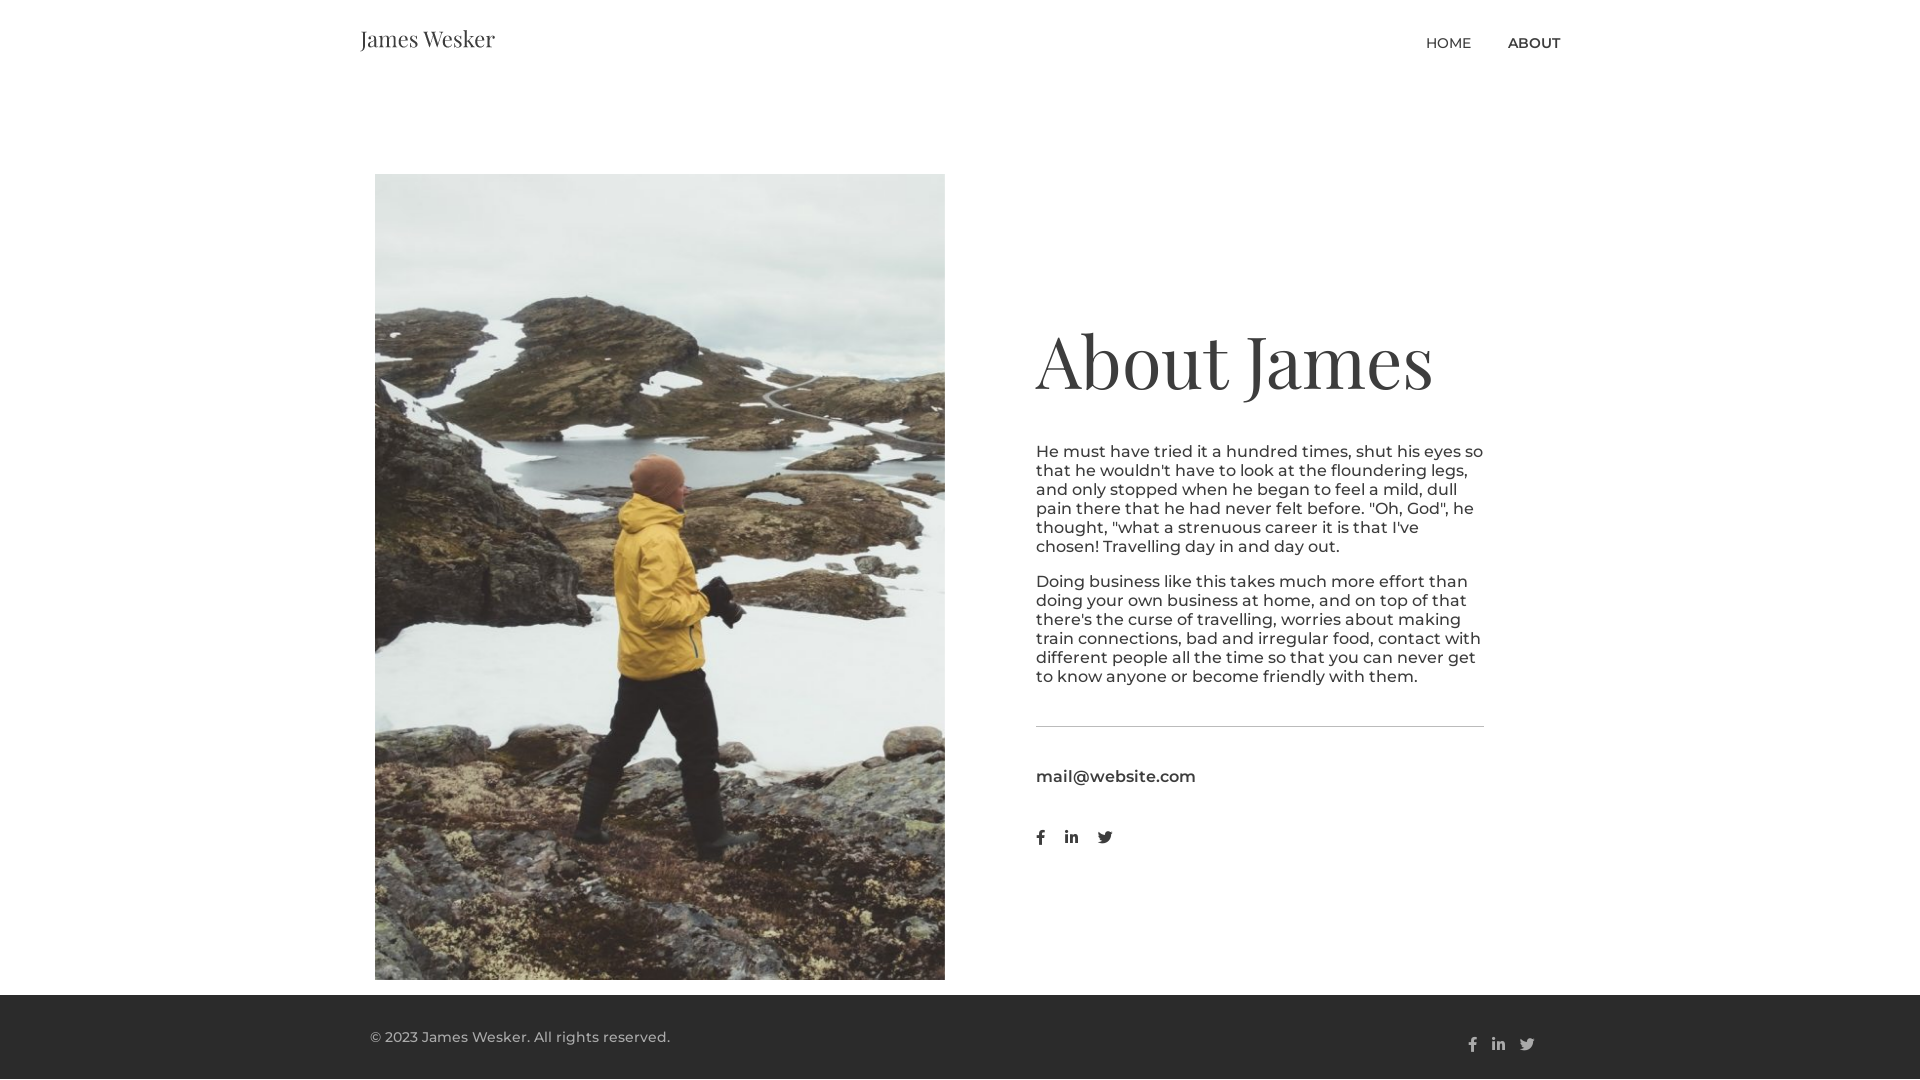Click the footer LinkedIn icon
Viewport: 1920px width, 1080px height.
pyautogui.click(x=1498, y=1044)
